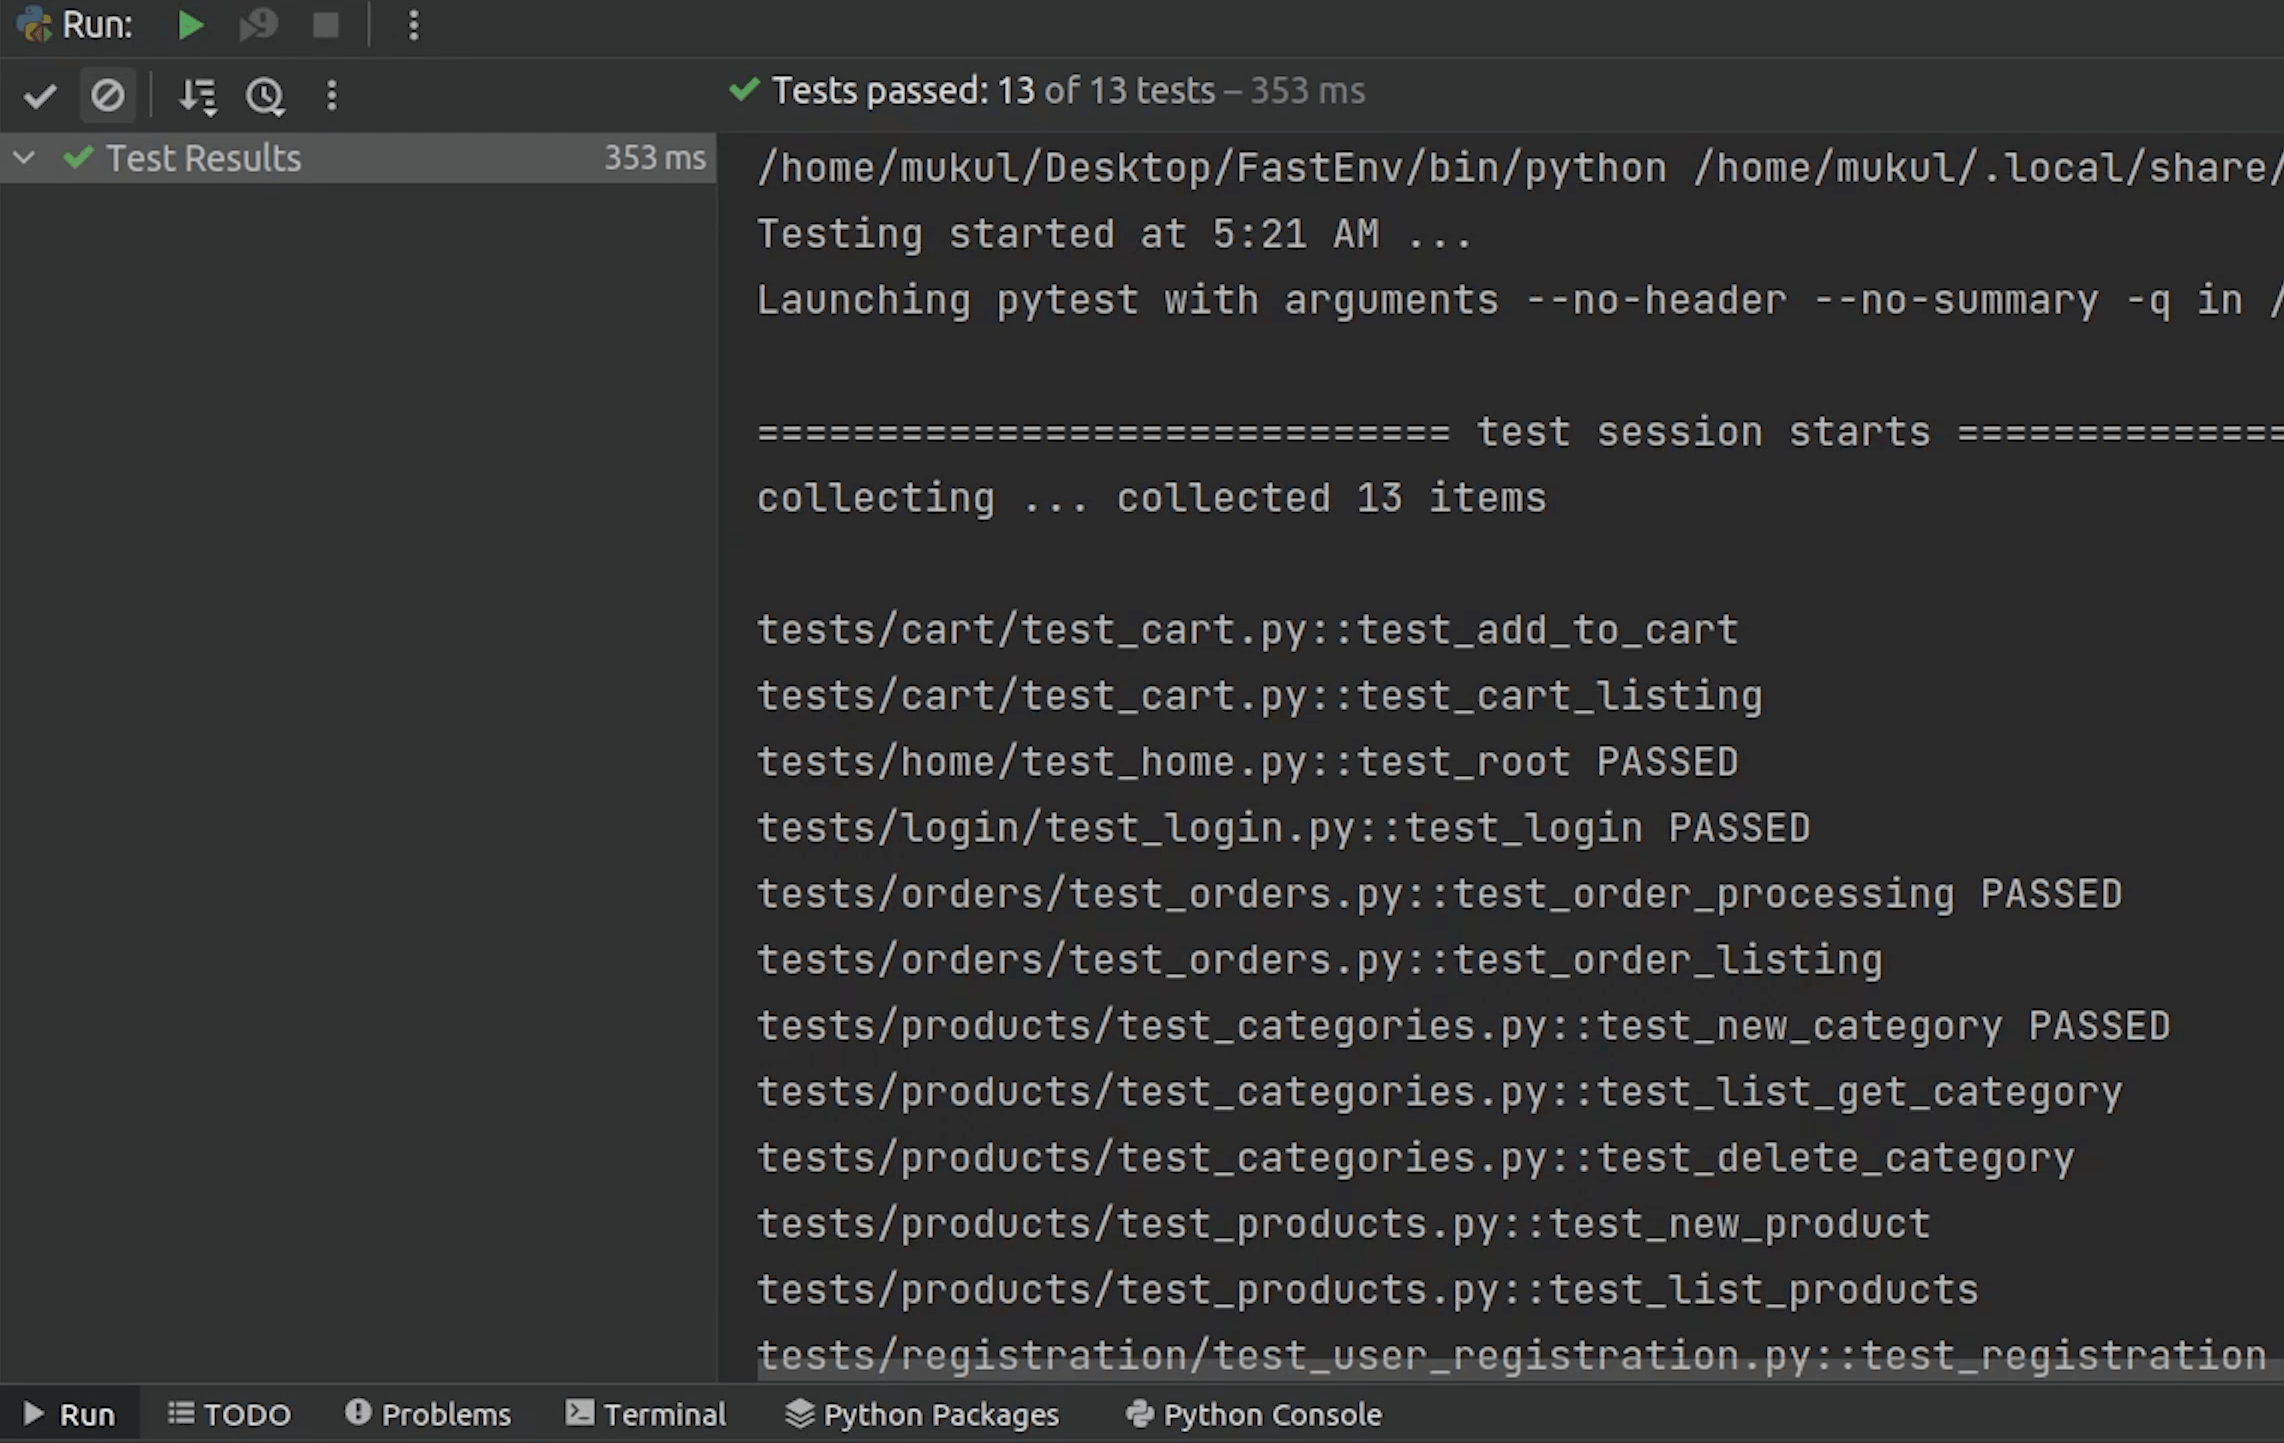This screenshot has width=2284, height=1443.
Task: Click the Problems panel button
Action: pos(431,1413)
